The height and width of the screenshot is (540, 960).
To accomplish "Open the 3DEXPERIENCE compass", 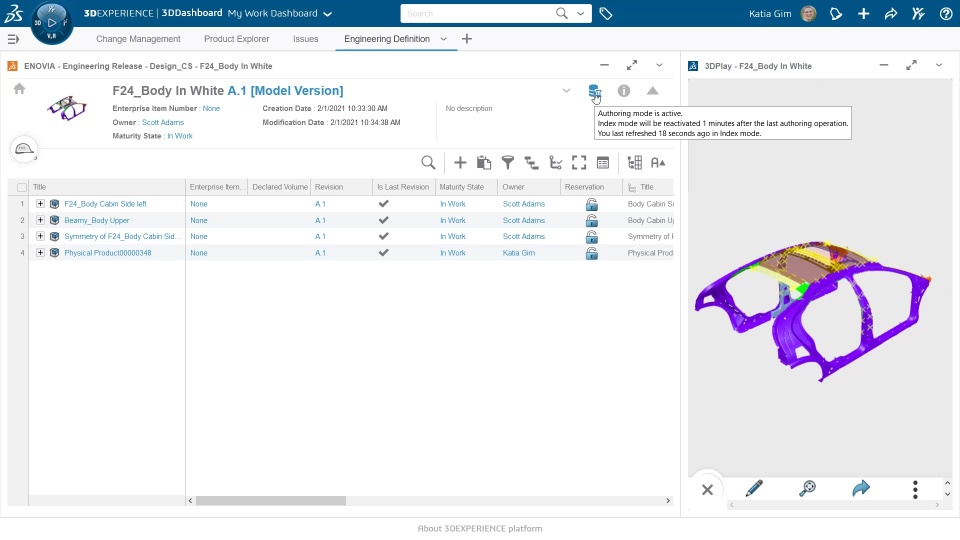I will 51,23.
